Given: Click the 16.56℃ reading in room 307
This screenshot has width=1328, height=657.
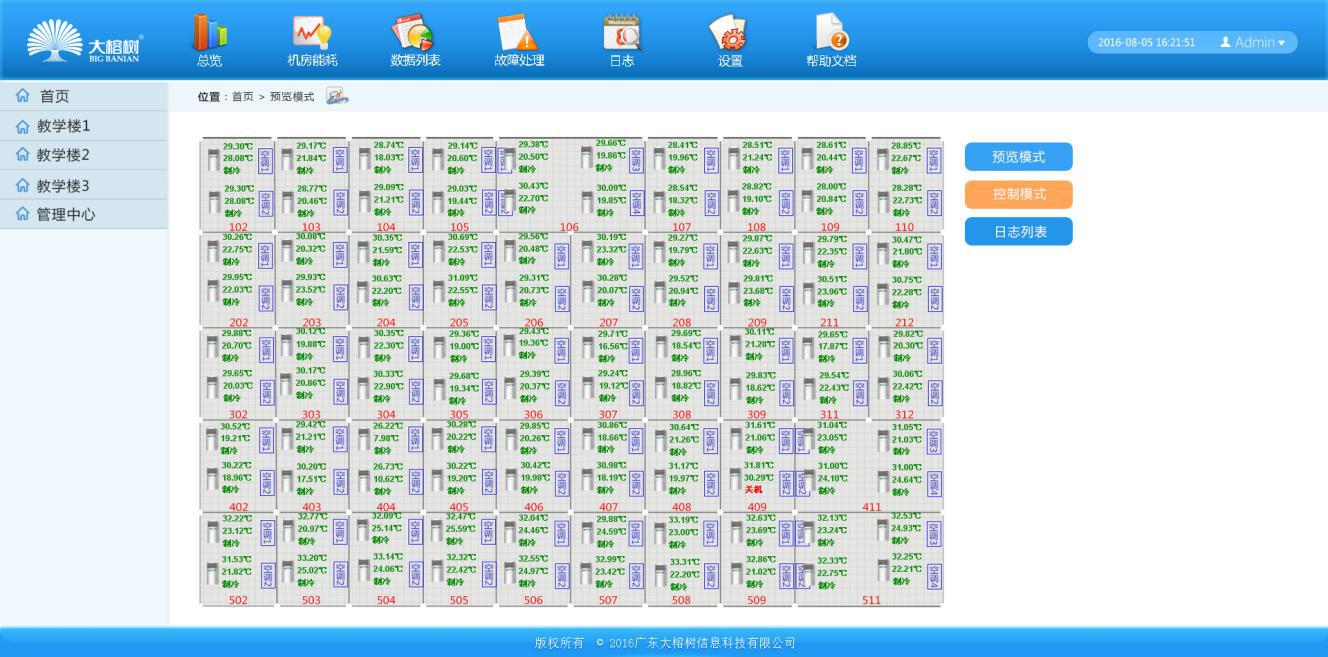Looking at the screenshot, I should tap(613, 346).
